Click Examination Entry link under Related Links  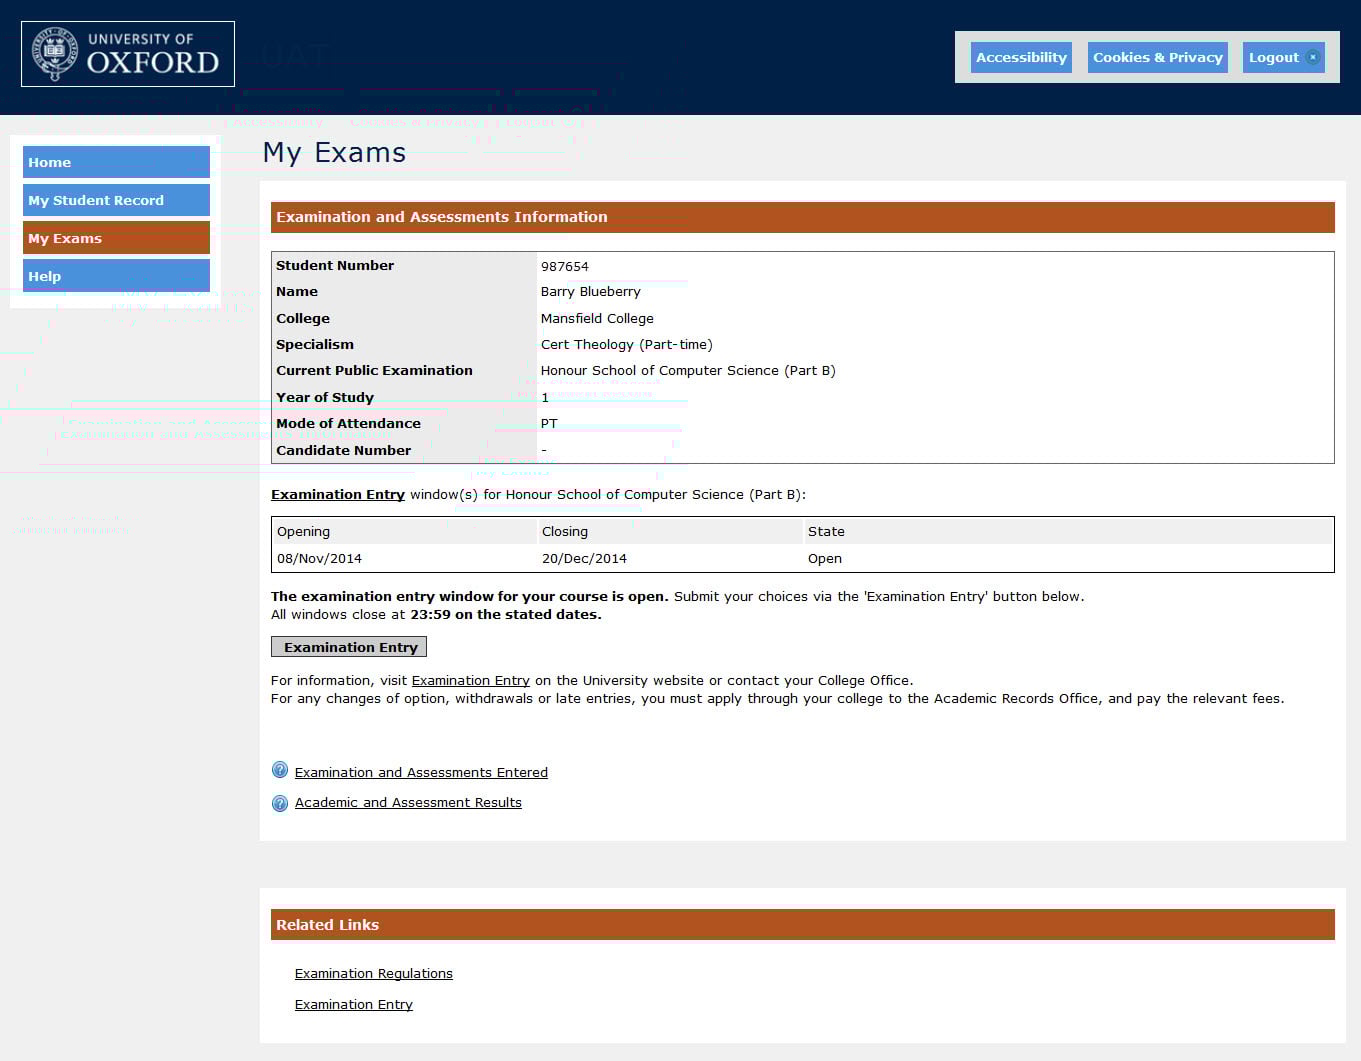[x=353, y=1004]
